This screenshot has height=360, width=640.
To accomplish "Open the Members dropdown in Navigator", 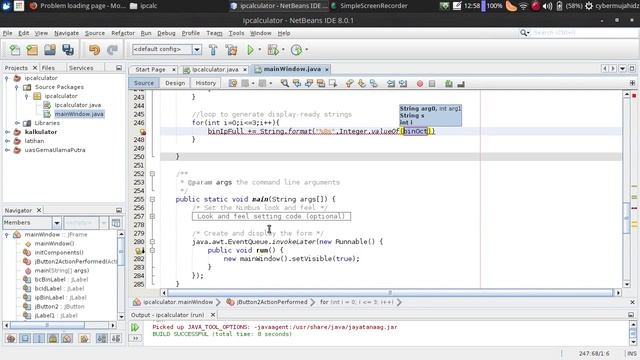I will [56, 223].
